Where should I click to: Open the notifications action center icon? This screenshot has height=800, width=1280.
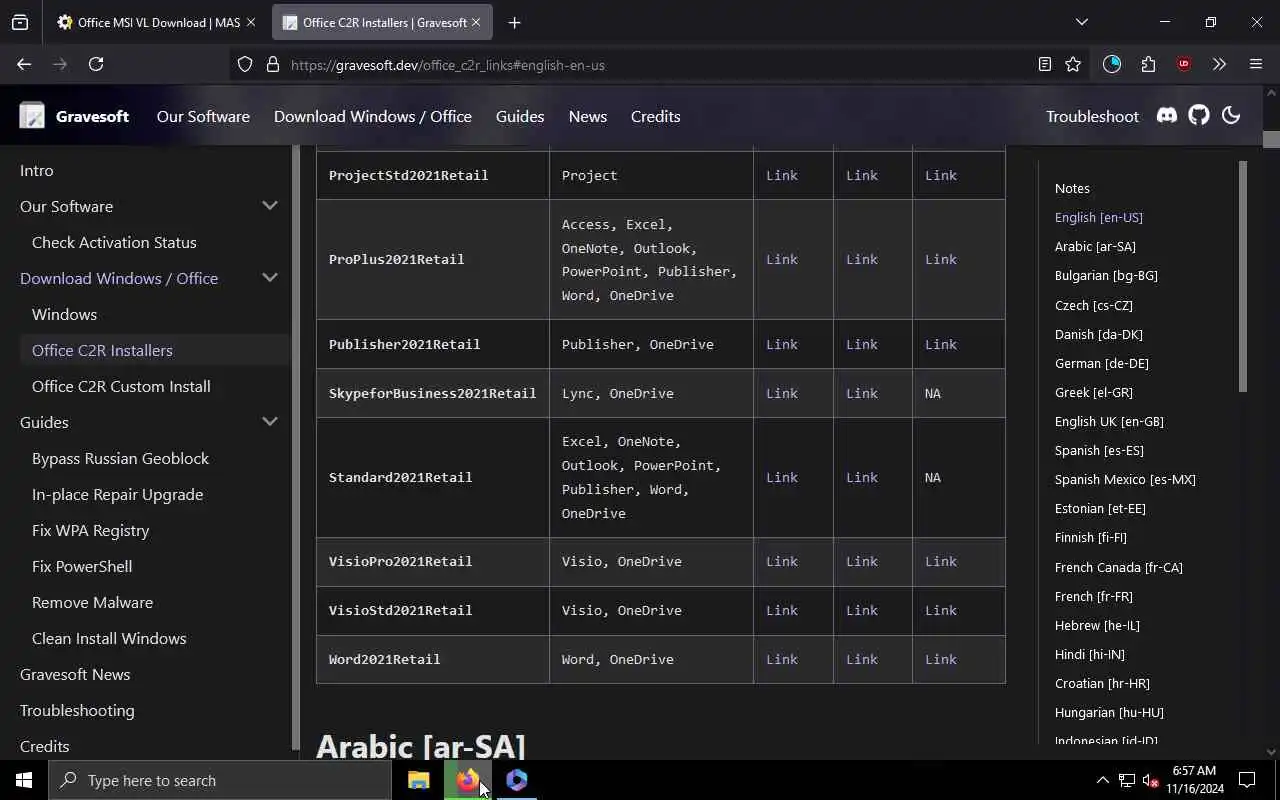[x=1247, y=780]
